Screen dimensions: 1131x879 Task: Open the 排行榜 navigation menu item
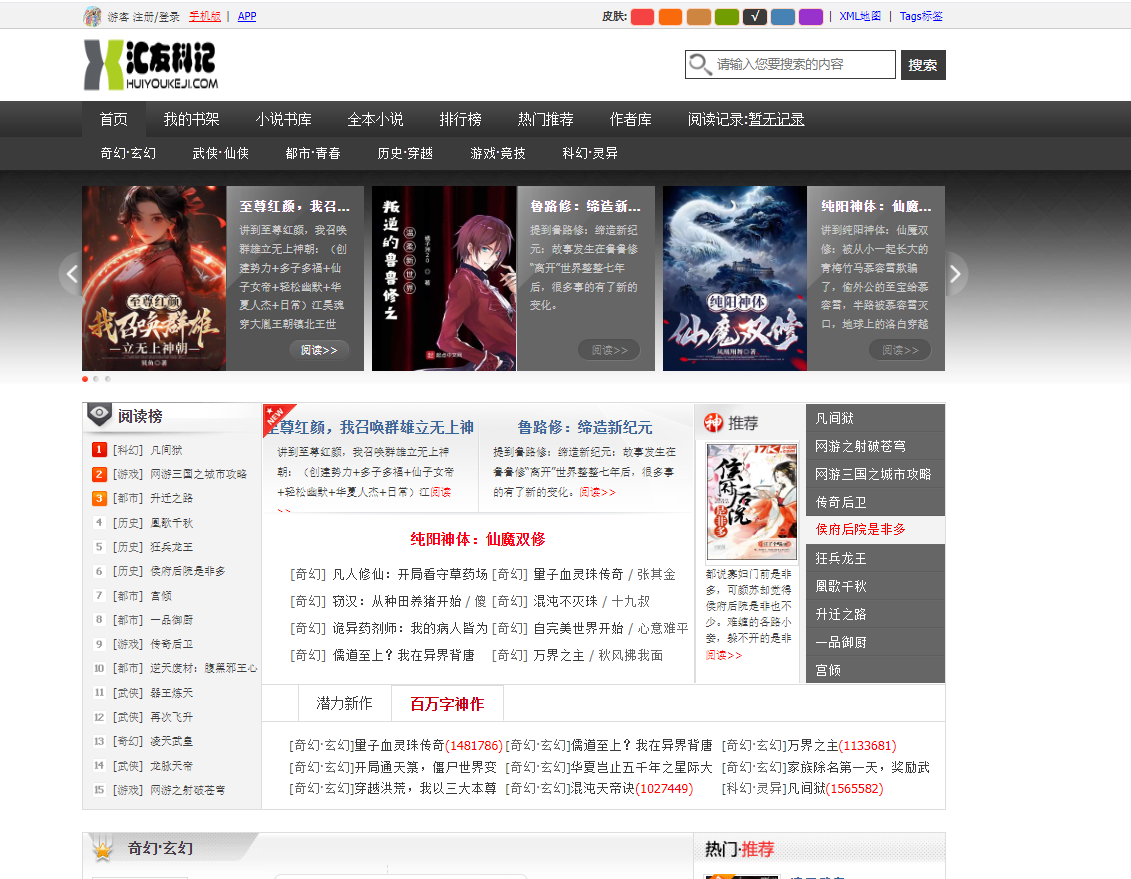[x=460, y=119]
